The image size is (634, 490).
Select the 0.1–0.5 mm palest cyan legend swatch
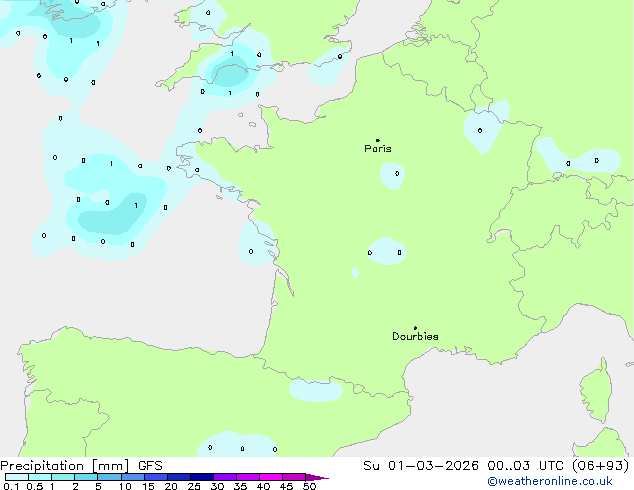[x=17, y=477]
